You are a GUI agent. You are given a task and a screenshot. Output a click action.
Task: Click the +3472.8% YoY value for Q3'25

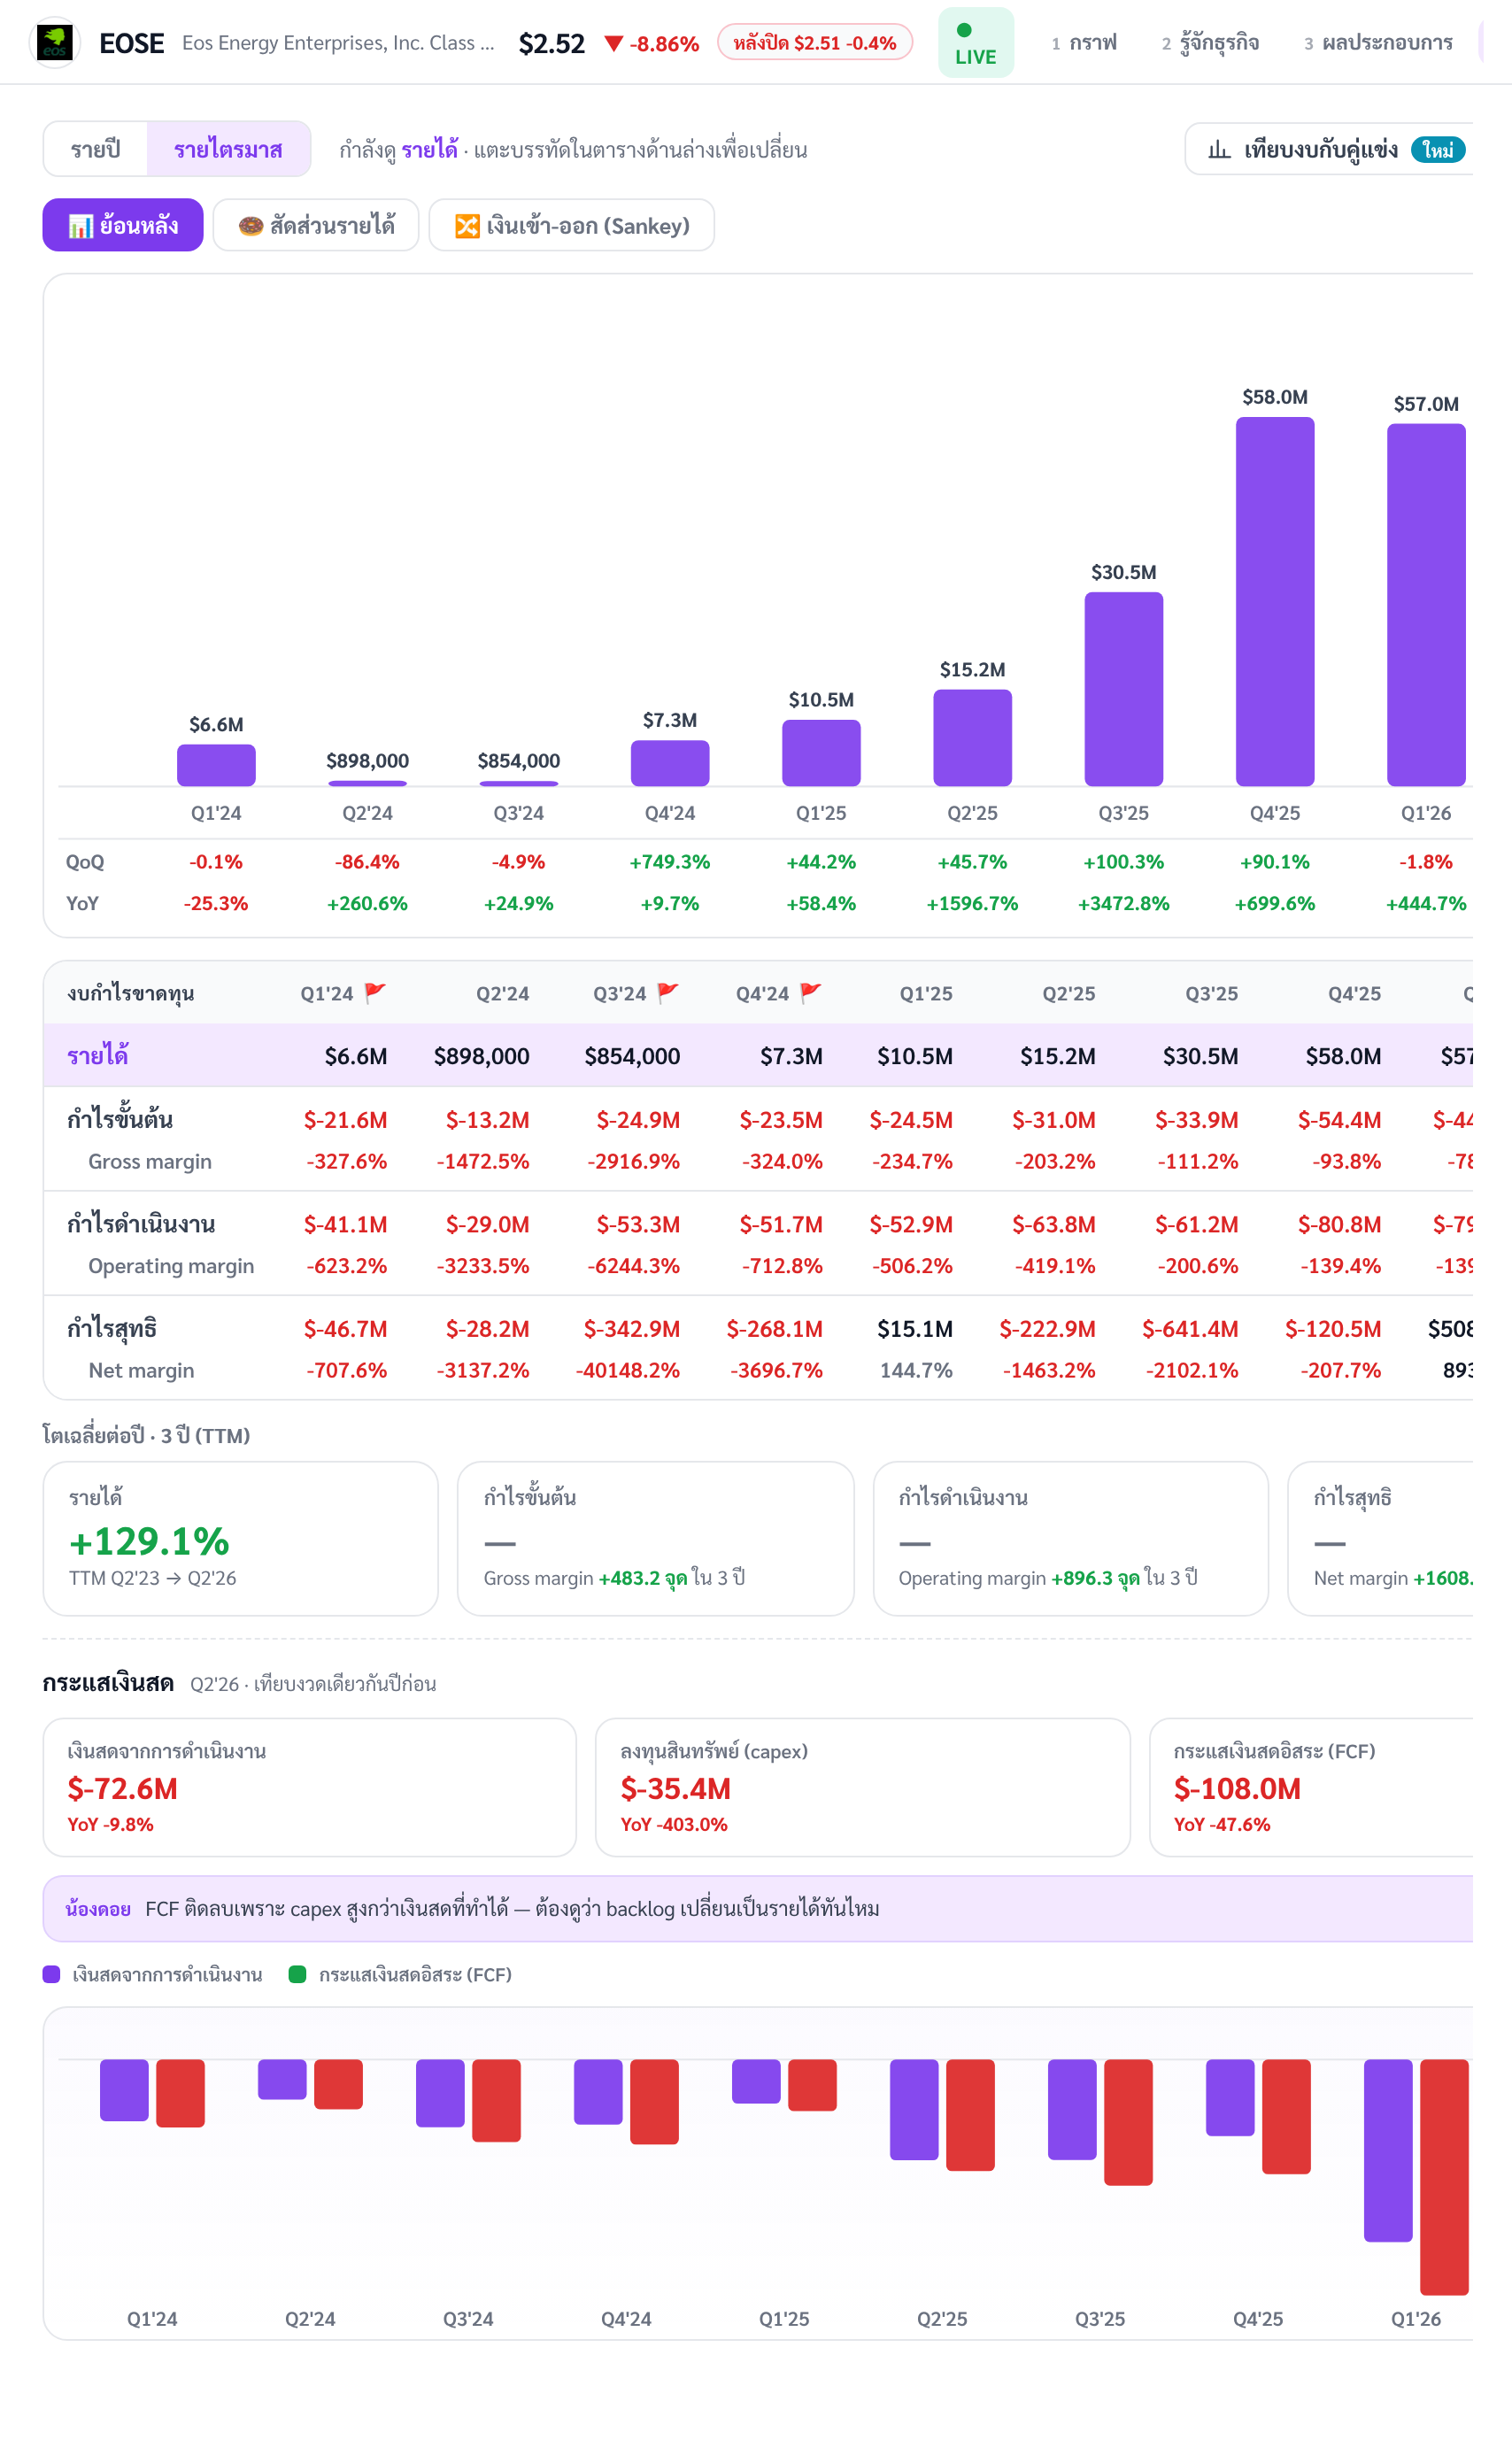click(x=1124, y=903)
